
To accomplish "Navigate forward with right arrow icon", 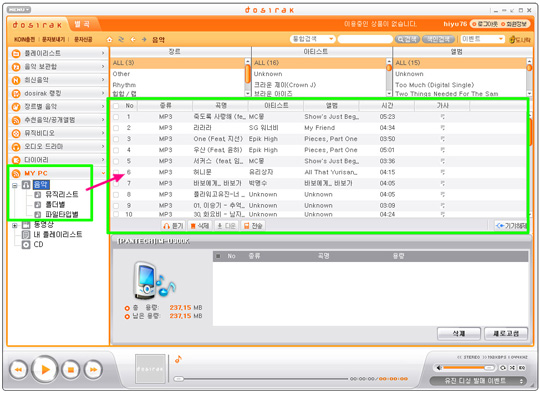I will tap(144, 40).
